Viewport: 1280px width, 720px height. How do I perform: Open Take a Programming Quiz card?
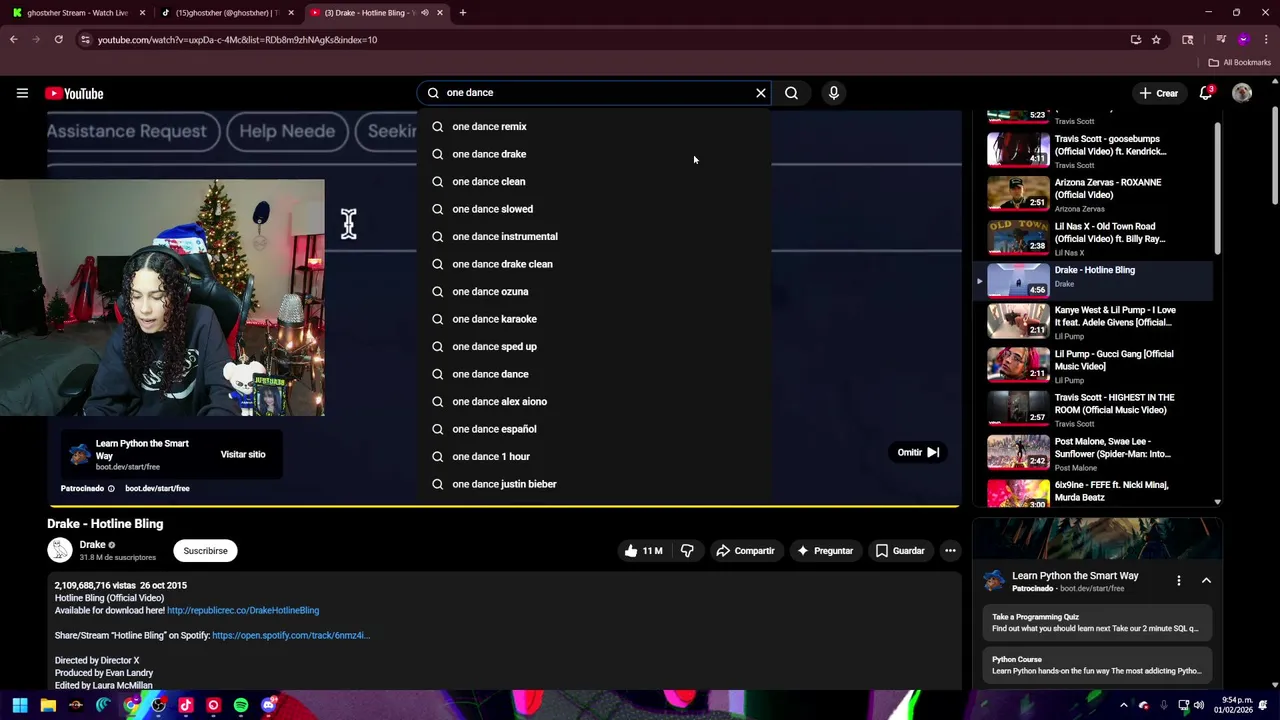coord(1097,624)
